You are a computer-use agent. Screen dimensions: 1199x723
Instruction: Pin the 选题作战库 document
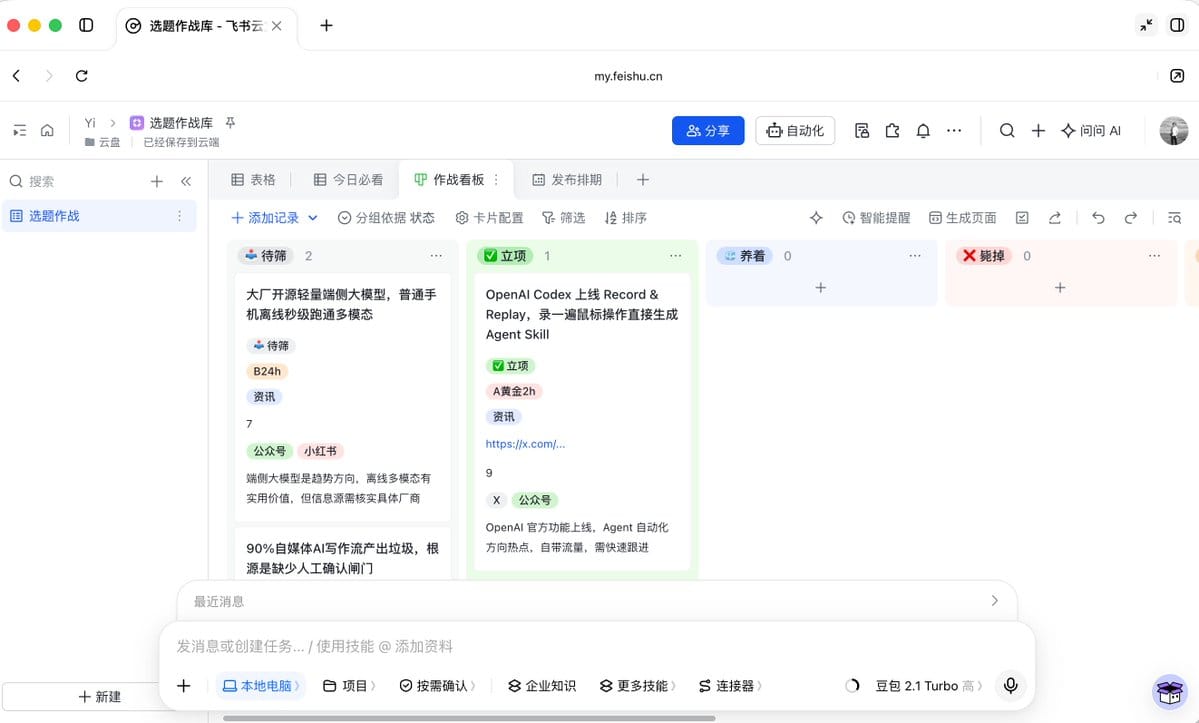230,122
